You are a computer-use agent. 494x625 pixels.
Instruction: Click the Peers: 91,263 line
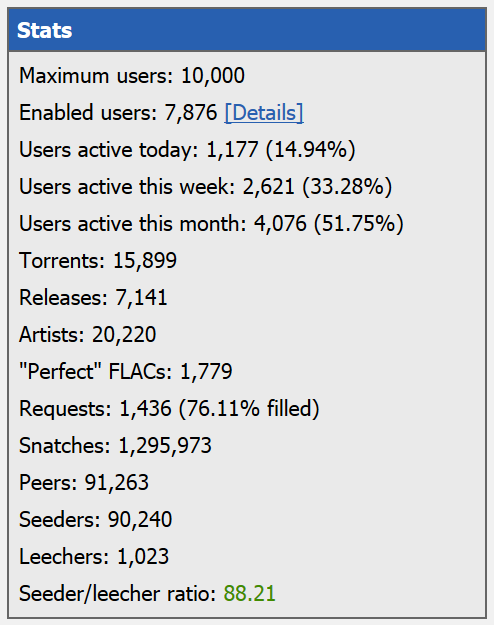(84, 483)
